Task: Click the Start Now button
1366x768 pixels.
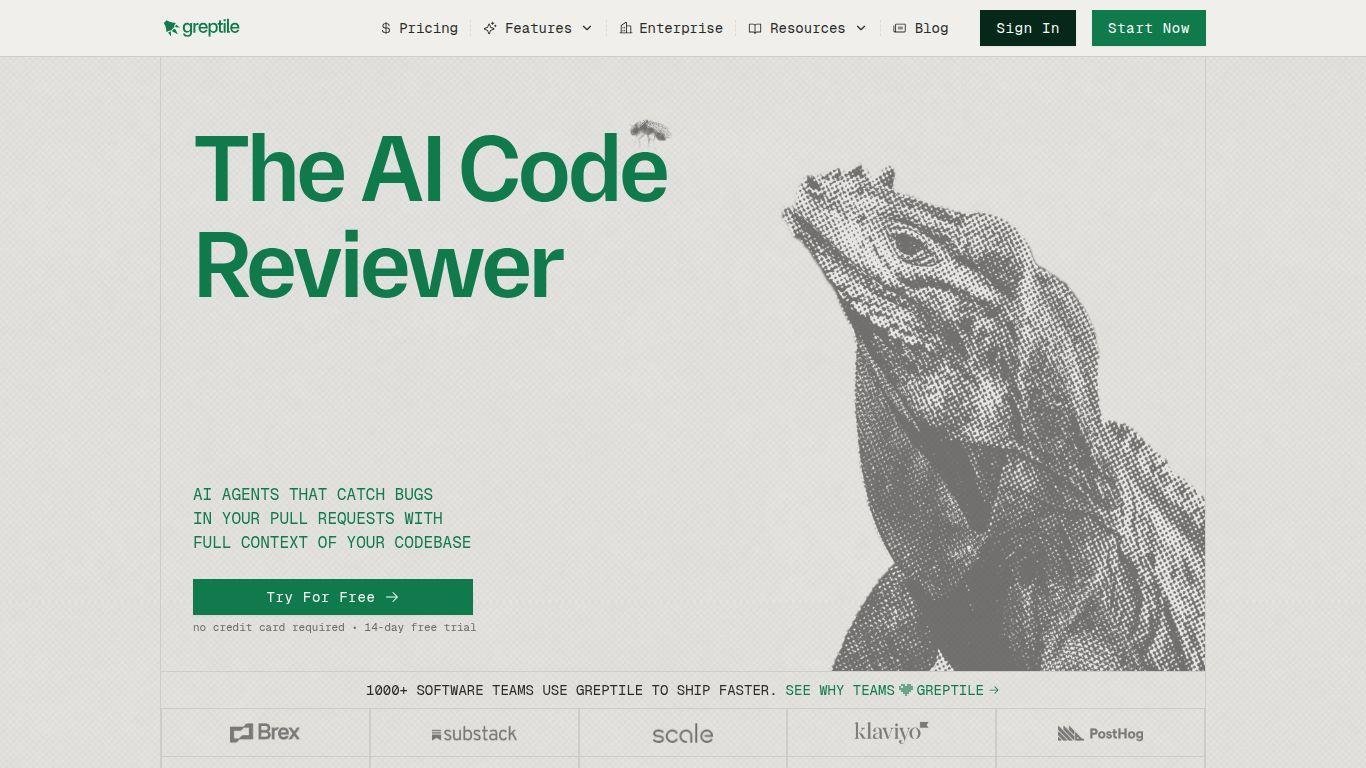Action: pos(1148,28)
